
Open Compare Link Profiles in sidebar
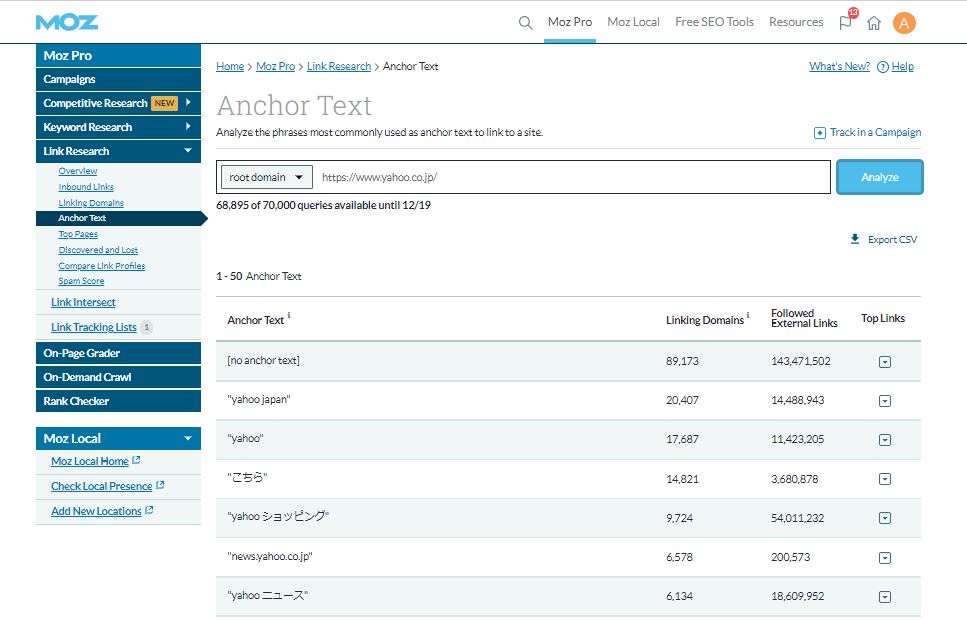[102, 266]
